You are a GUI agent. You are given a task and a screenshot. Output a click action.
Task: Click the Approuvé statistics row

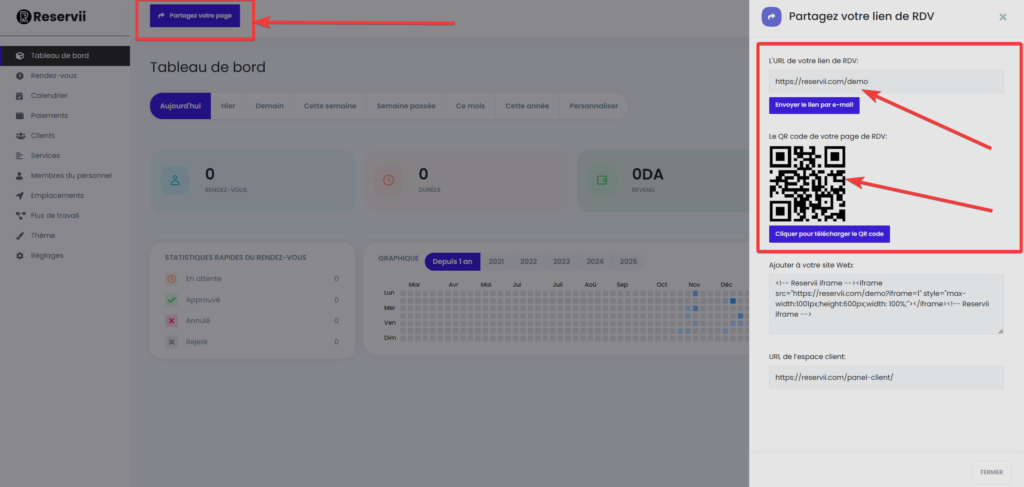click(252, 300)
